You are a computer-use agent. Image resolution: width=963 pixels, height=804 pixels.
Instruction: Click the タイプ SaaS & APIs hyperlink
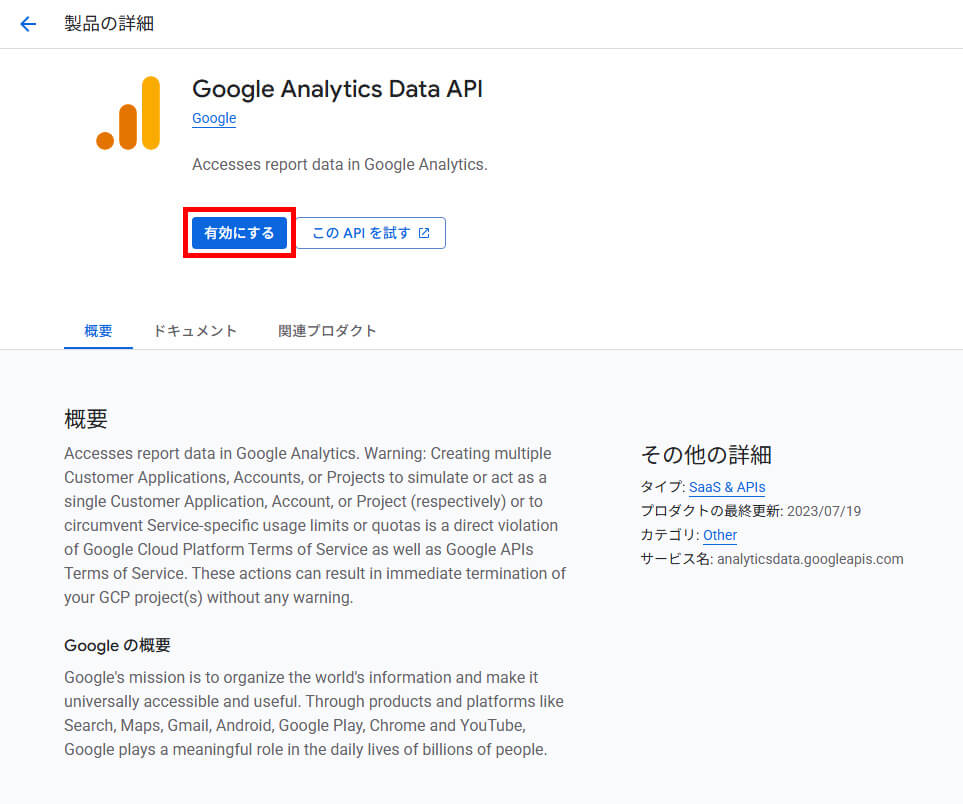[726, 487]
